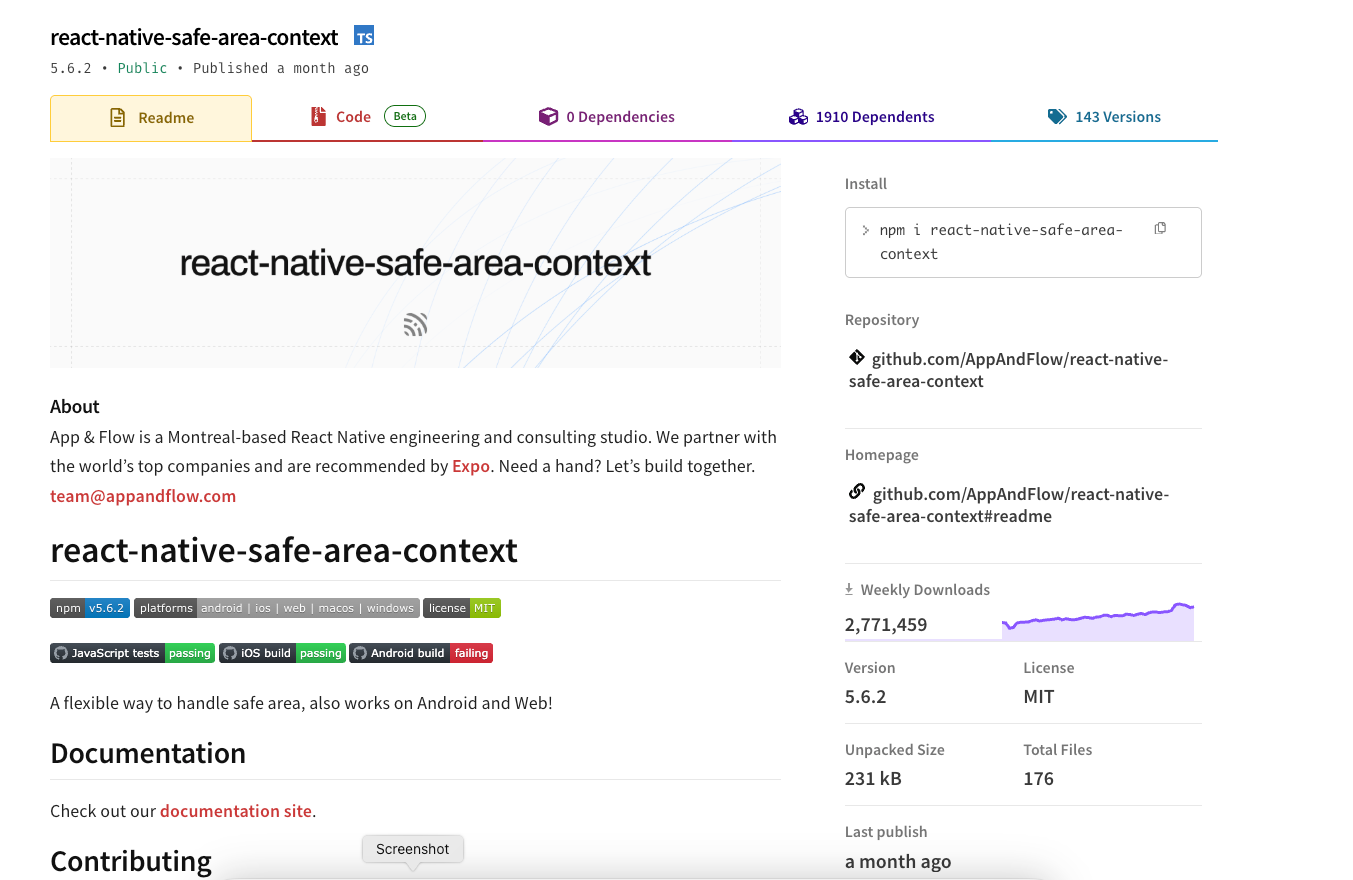Click the license MIT badge
The width and height of the screenshot is (1353, 880).
(462, 608)
